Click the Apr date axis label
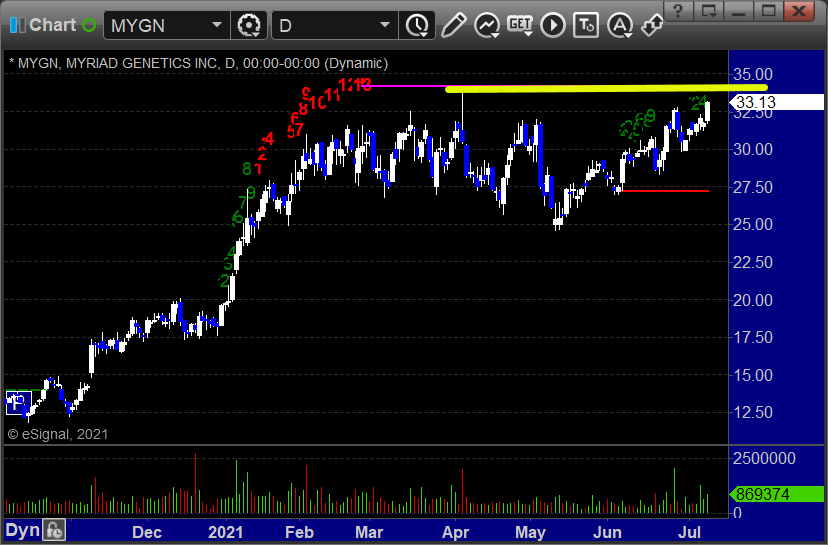The width and height of the screenshot is (828, 545). (455, 532)
